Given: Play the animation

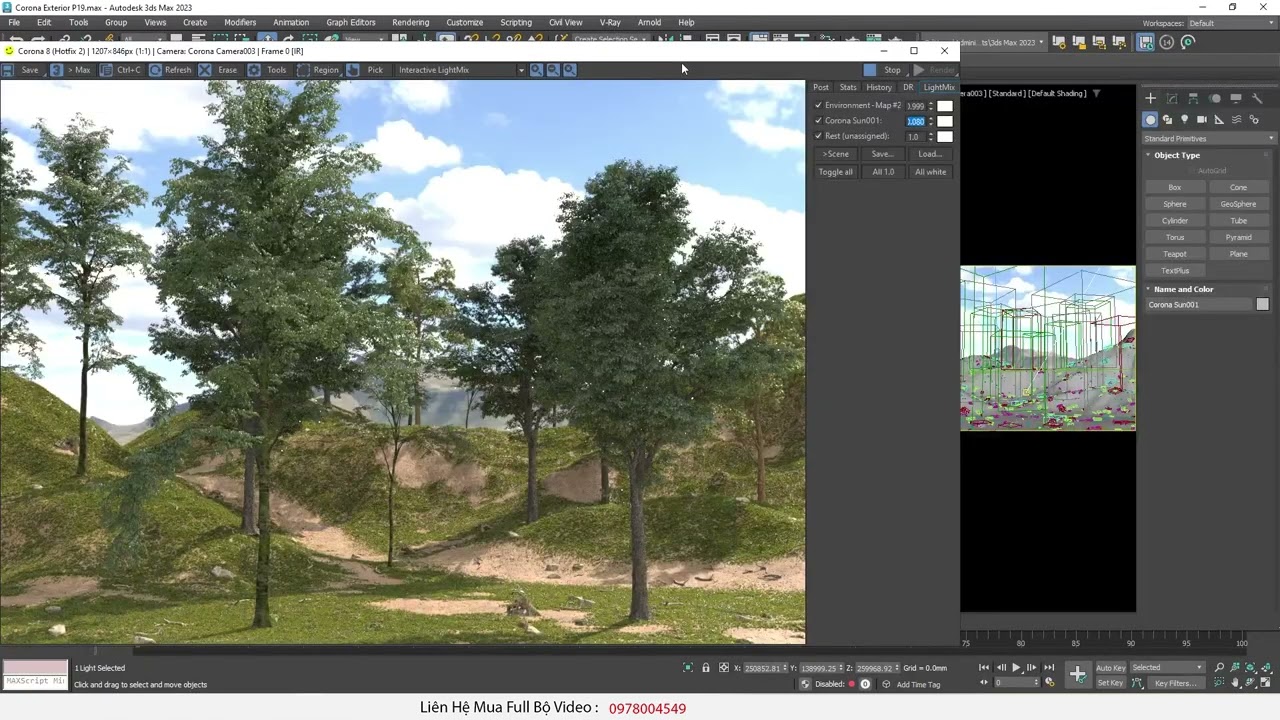Looking at the screenshot, I should click(x=1016, y=668).
